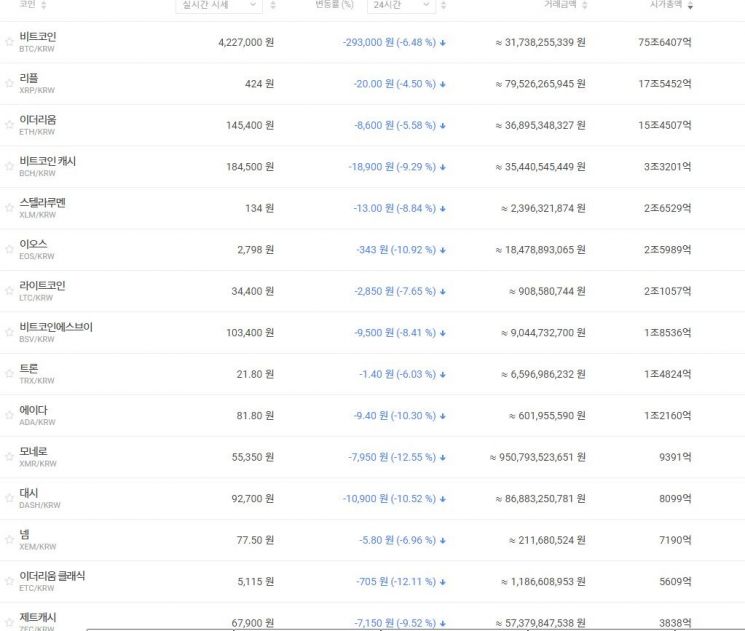Image resolution: width=745 pixels, height=631 pixels.
Task: Mark 비트코인 캐시 BCH/KRW as favorite
Action: pos(9,166)
